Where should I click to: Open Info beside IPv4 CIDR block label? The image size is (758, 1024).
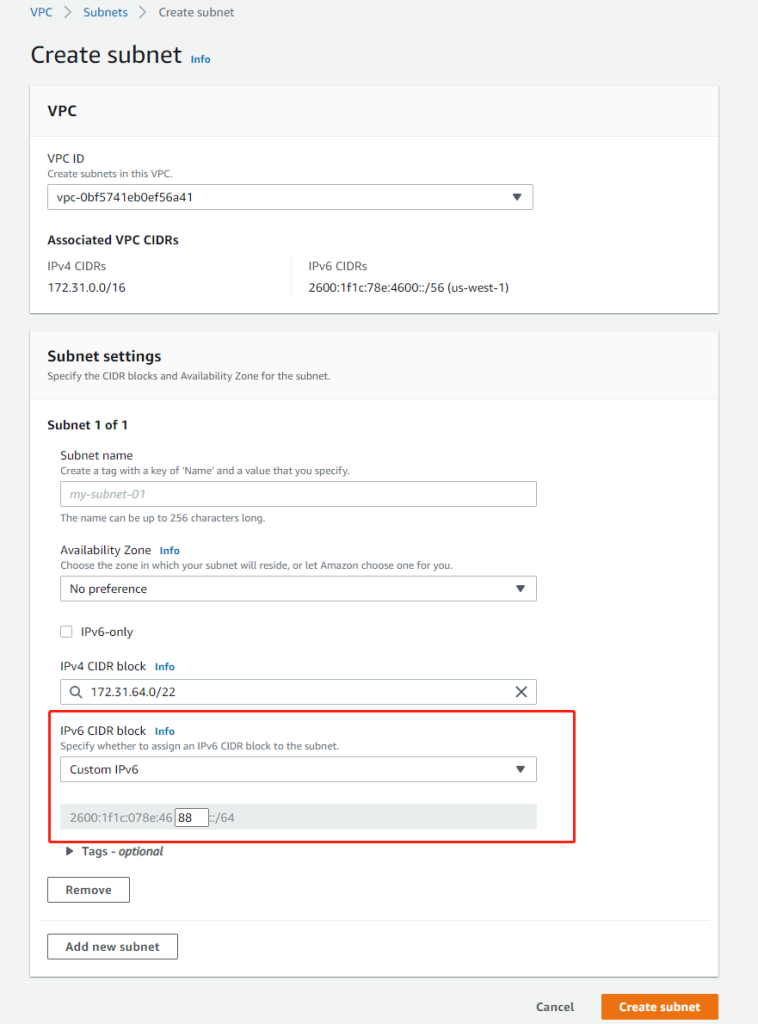tap(164, 667)
